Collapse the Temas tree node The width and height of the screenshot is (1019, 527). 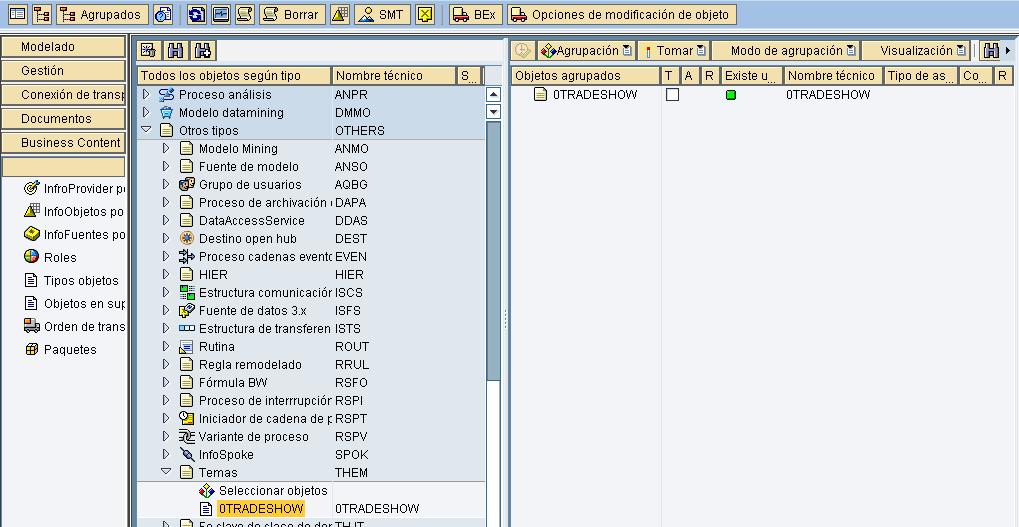(x=166, y=473)
